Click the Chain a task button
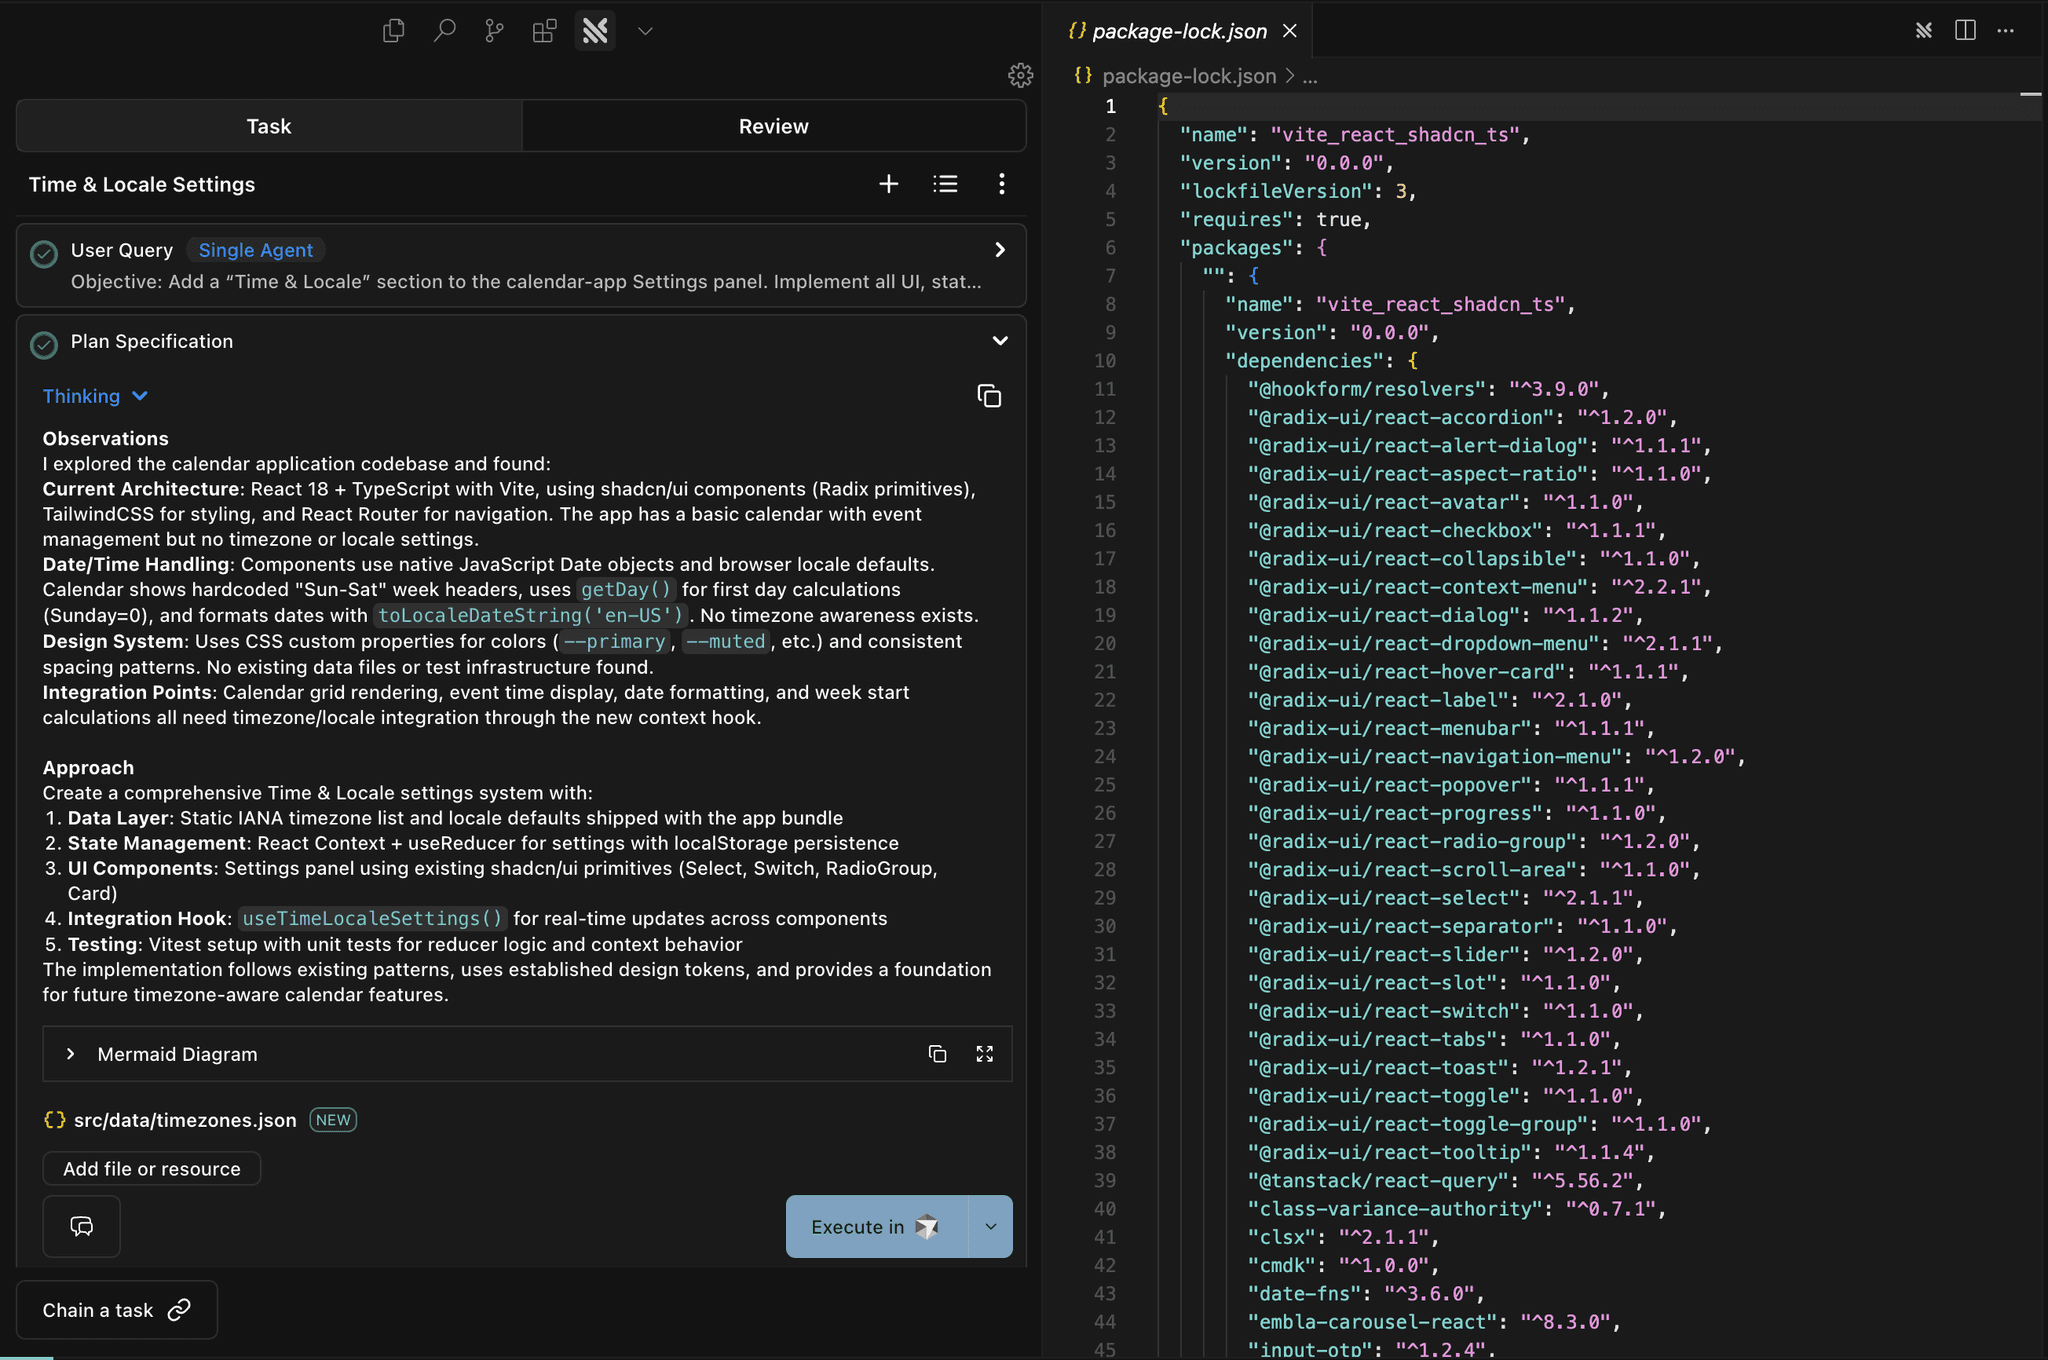This screenshot has height=1360, width=2048. 116,1310
